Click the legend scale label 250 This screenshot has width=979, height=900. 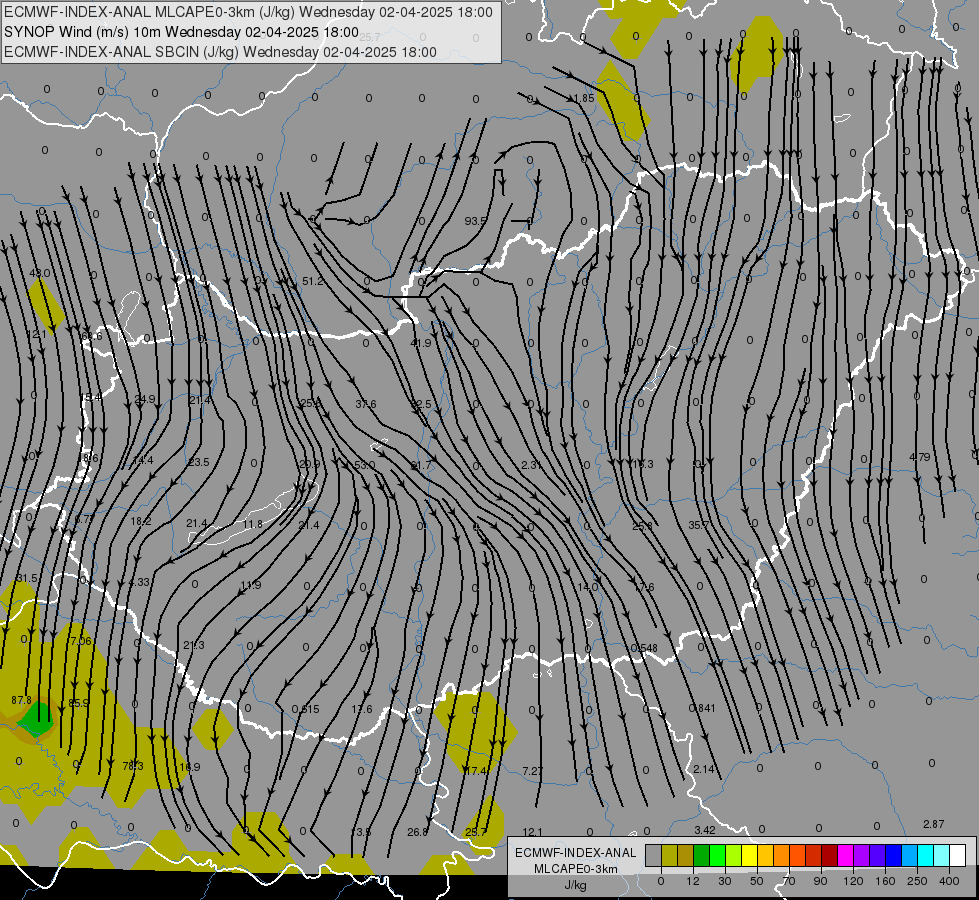917,881
